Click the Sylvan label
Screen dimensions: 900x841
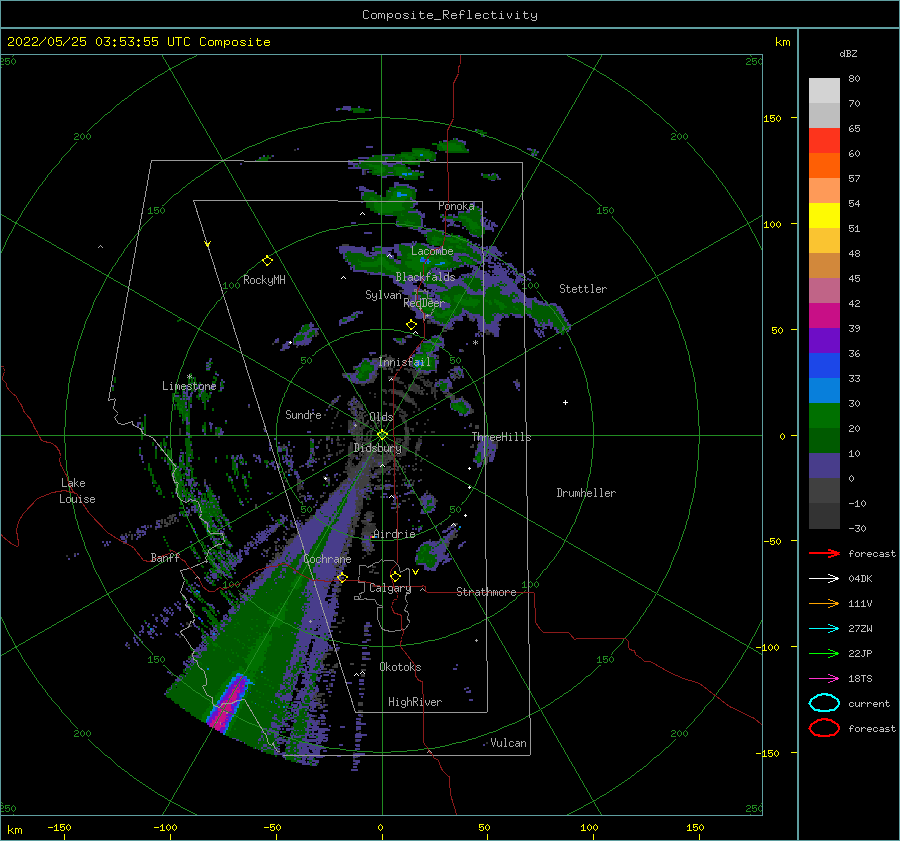click(x=383, y=295)
